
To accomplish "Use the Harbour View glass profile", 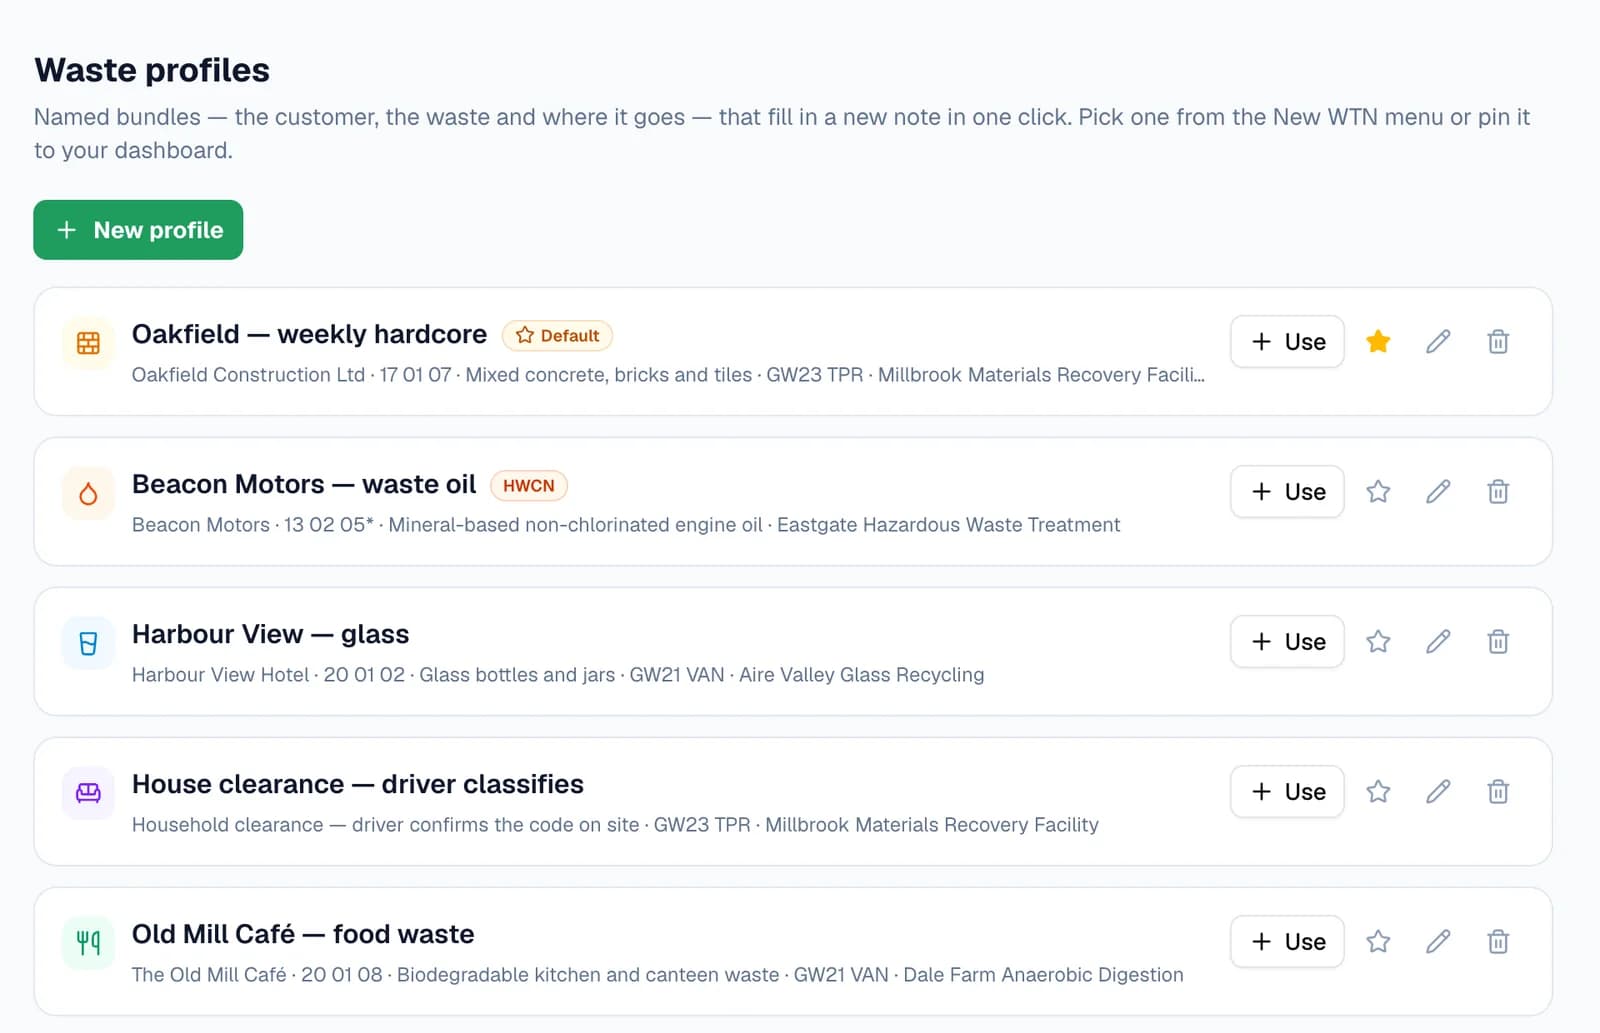I will pos(1287,642).
